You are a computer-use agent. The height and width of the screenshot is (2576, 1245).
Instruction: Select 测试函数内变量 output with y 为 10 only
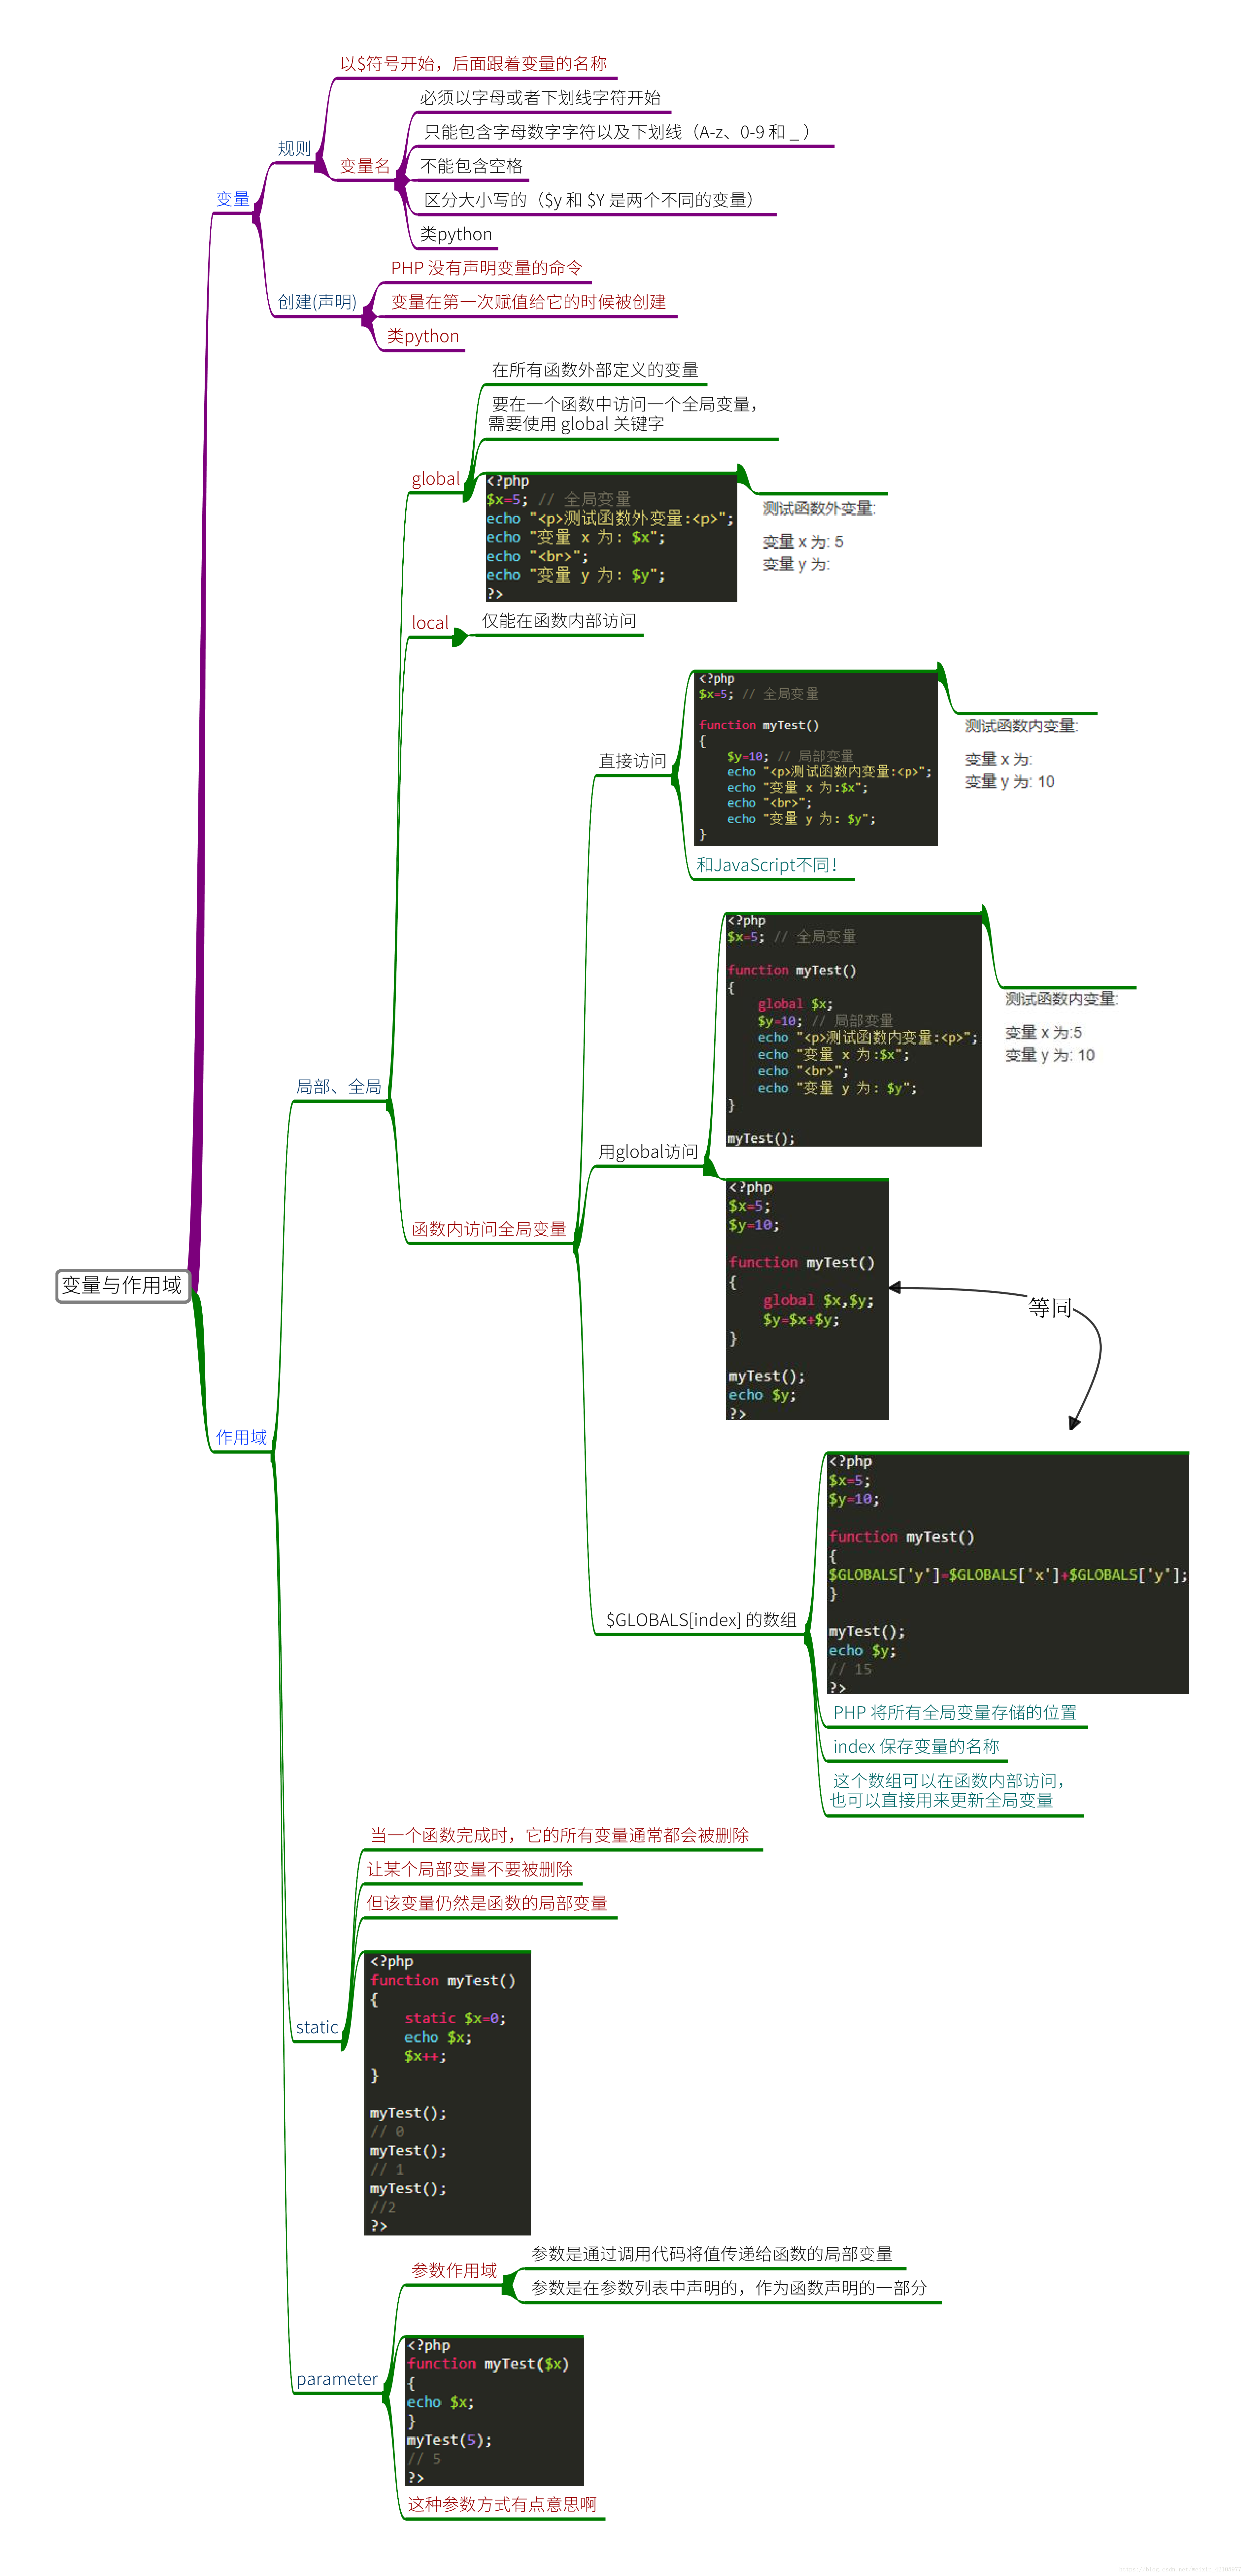point(1022,754)
